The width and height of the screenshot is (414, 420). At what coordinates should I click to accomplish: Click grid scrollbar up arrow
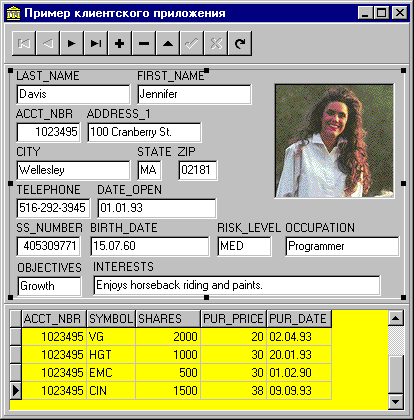[396, 318]
